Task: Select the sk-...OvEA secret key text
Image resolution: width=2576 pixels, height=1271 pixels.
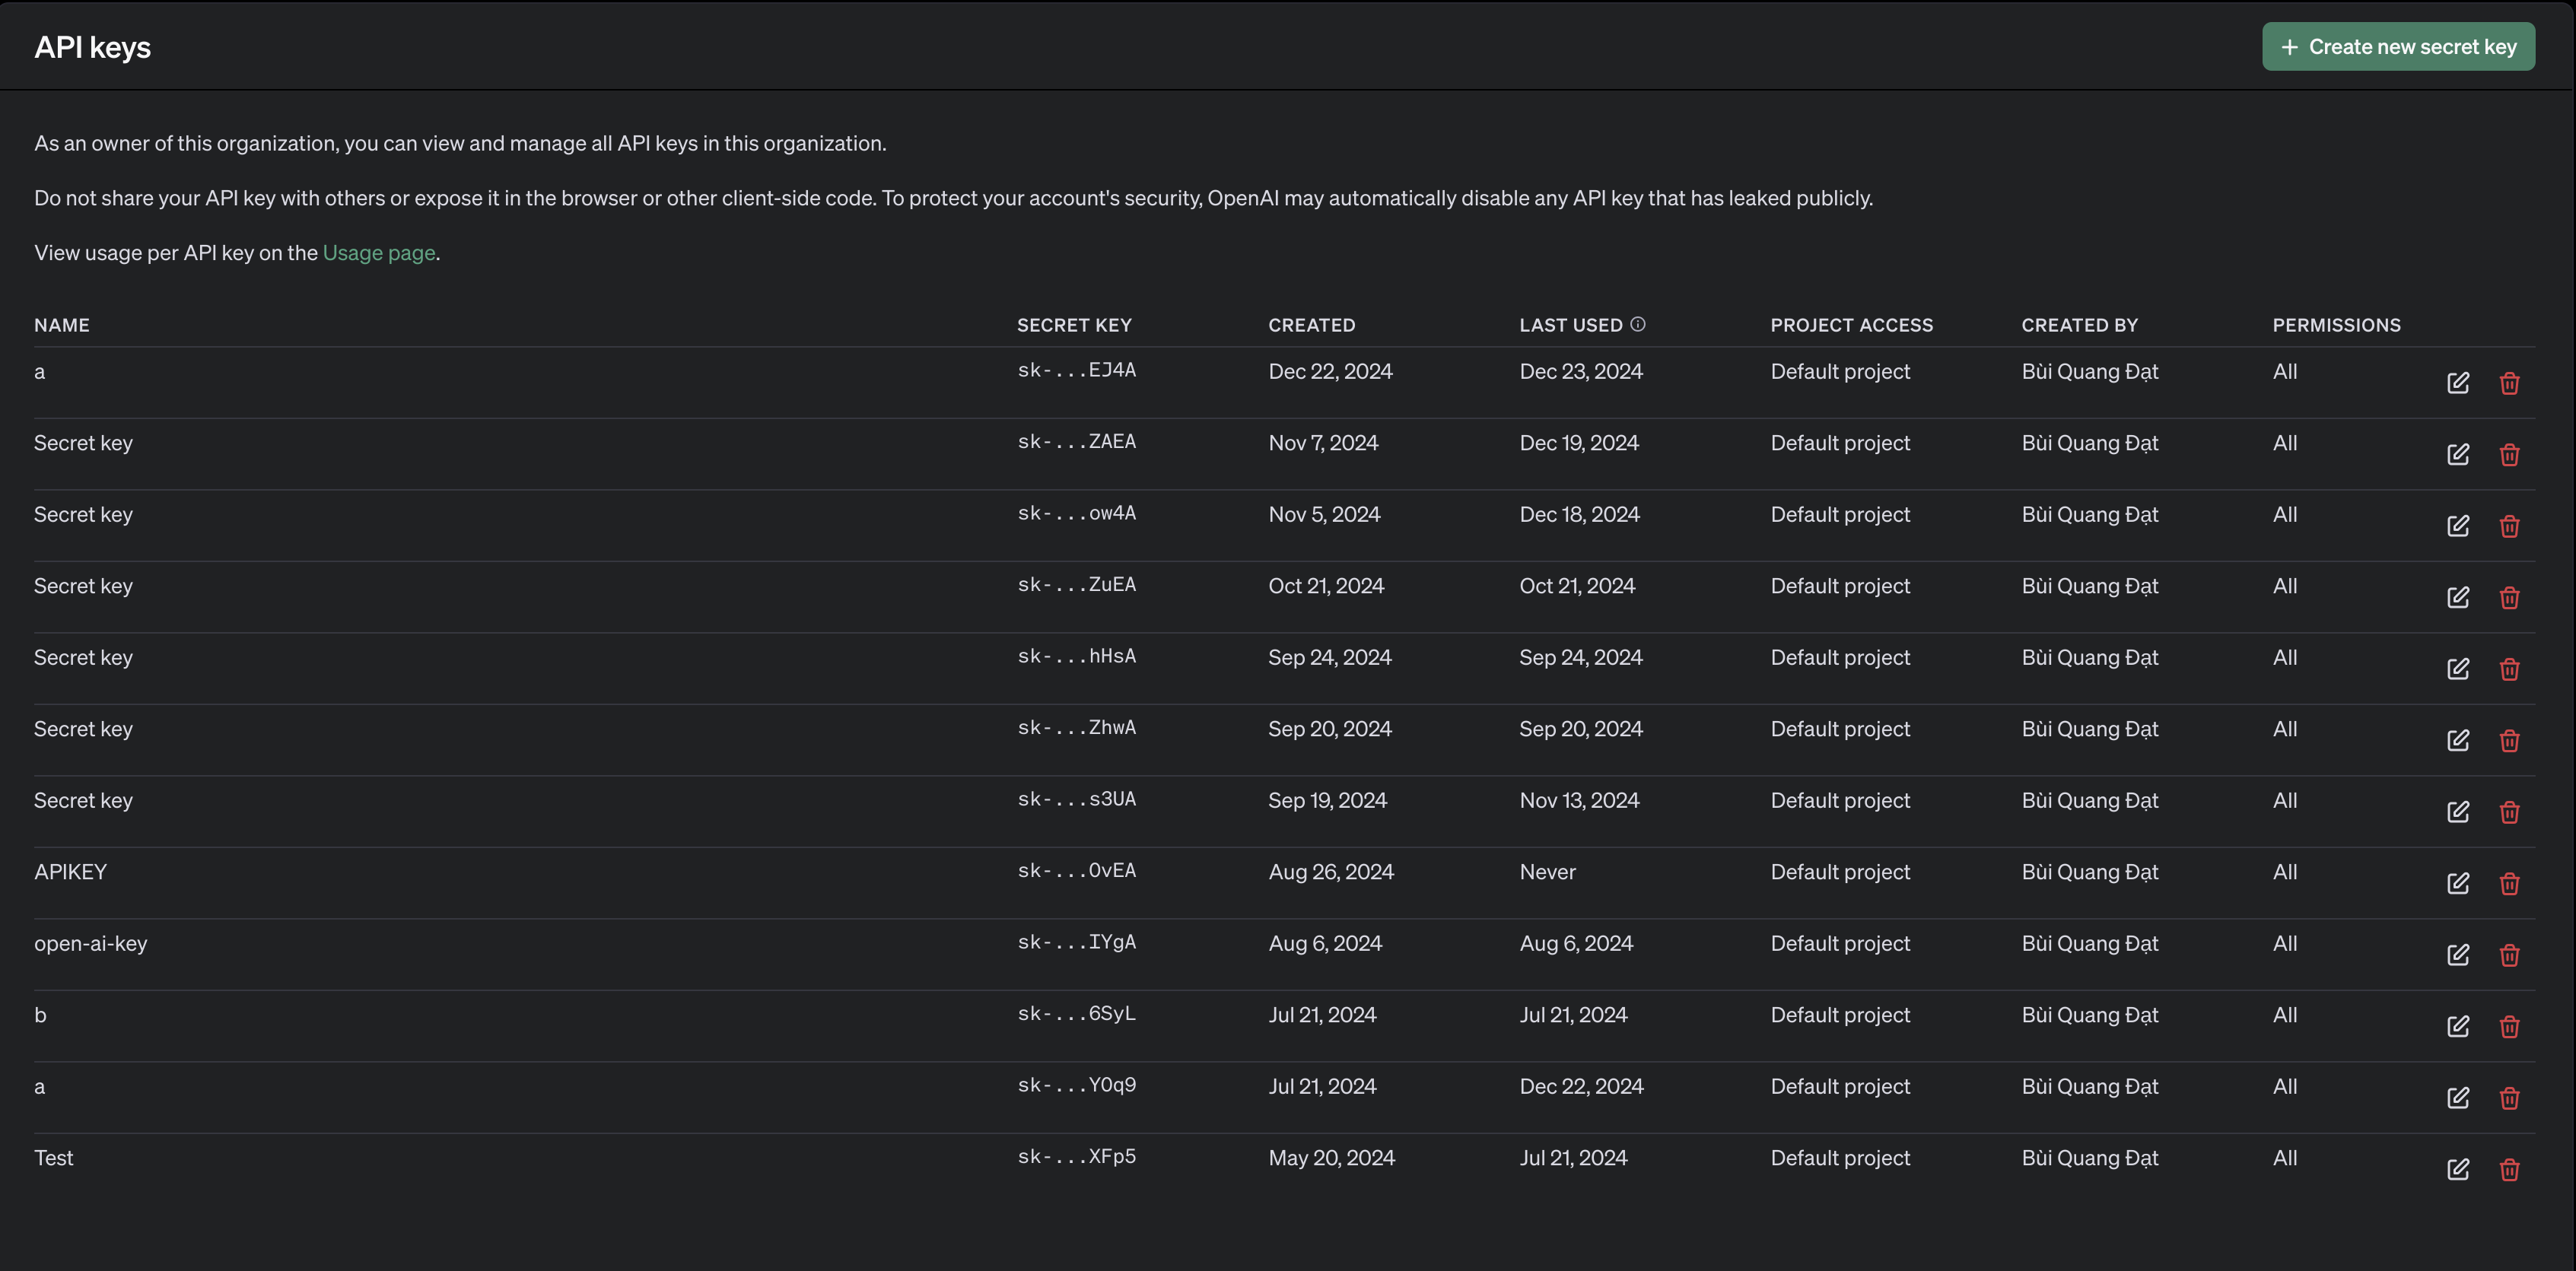Action: click(1076, 870)
